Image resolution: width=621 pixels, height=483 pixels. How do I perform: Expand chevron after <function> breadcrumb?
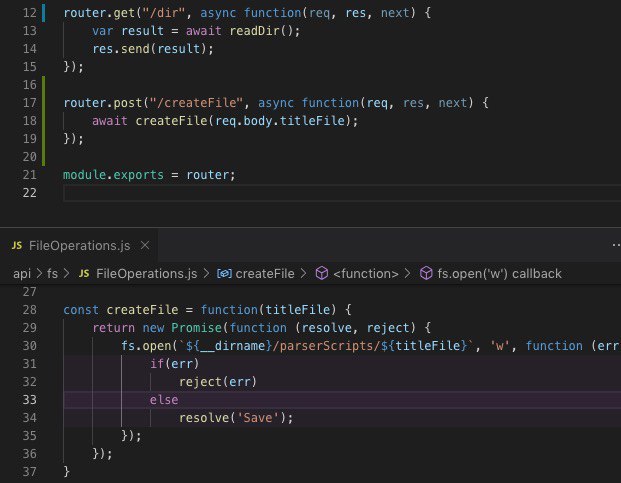(x=408, y=274)
